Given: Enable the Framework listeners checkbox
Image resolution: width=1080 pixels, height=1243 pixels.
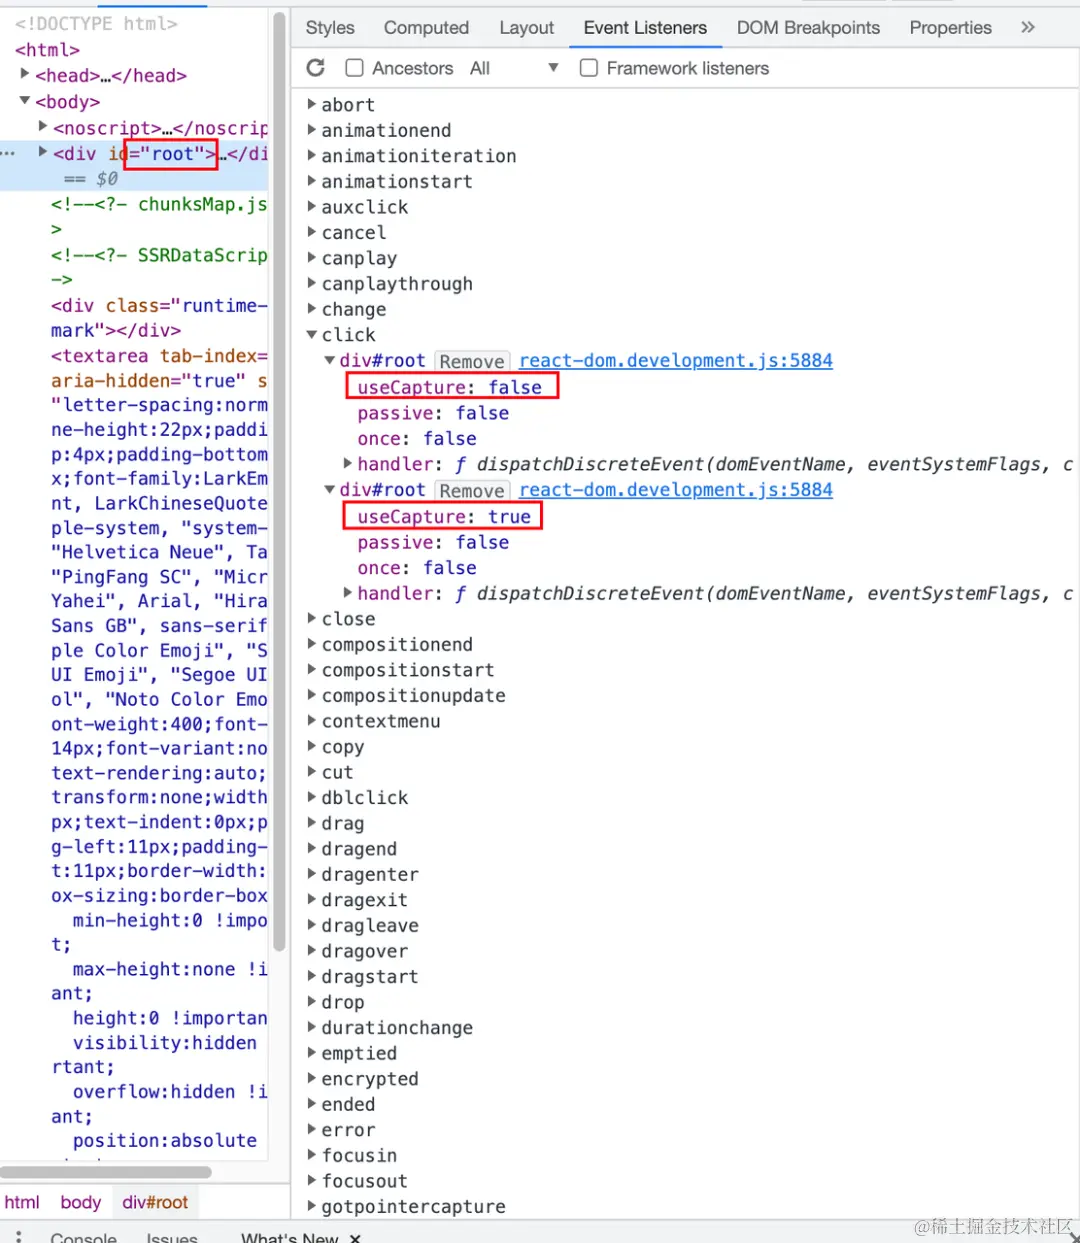Looking at the screenshot, I should pyautogui.click(x=589, y=67).
